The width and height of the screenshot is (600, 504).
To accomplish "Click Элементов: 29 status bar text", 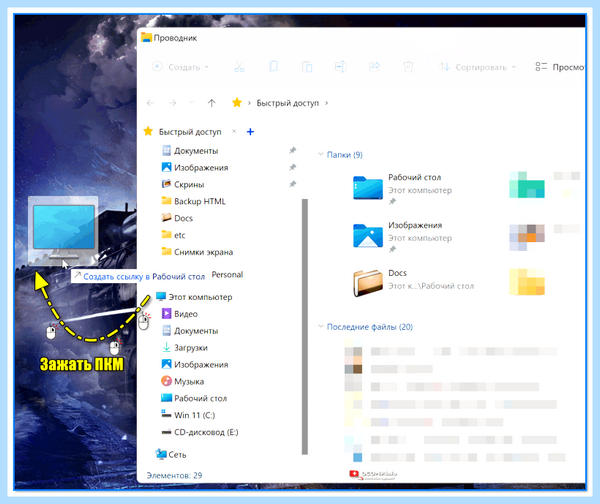I will pos(174,475).
